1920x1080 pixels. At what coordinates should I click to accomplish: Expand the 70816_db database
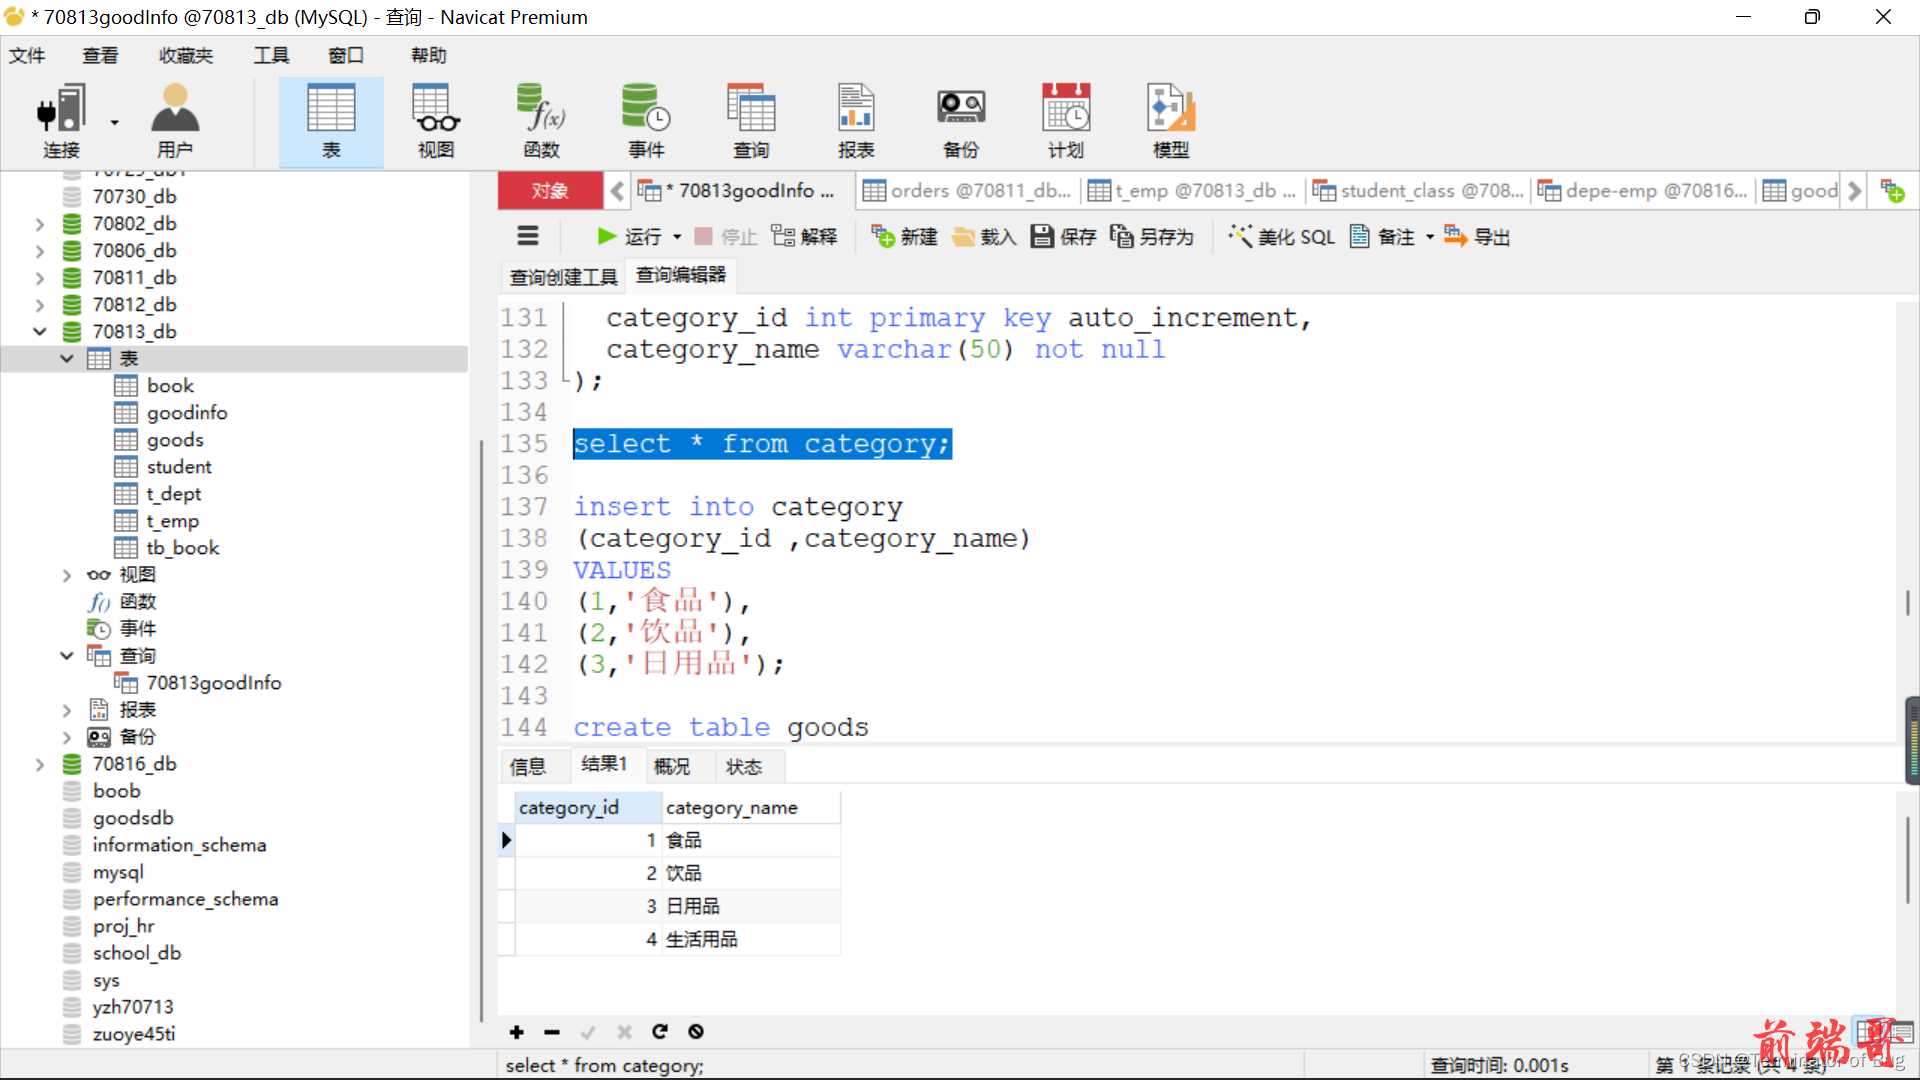click(x=40, y=764)
